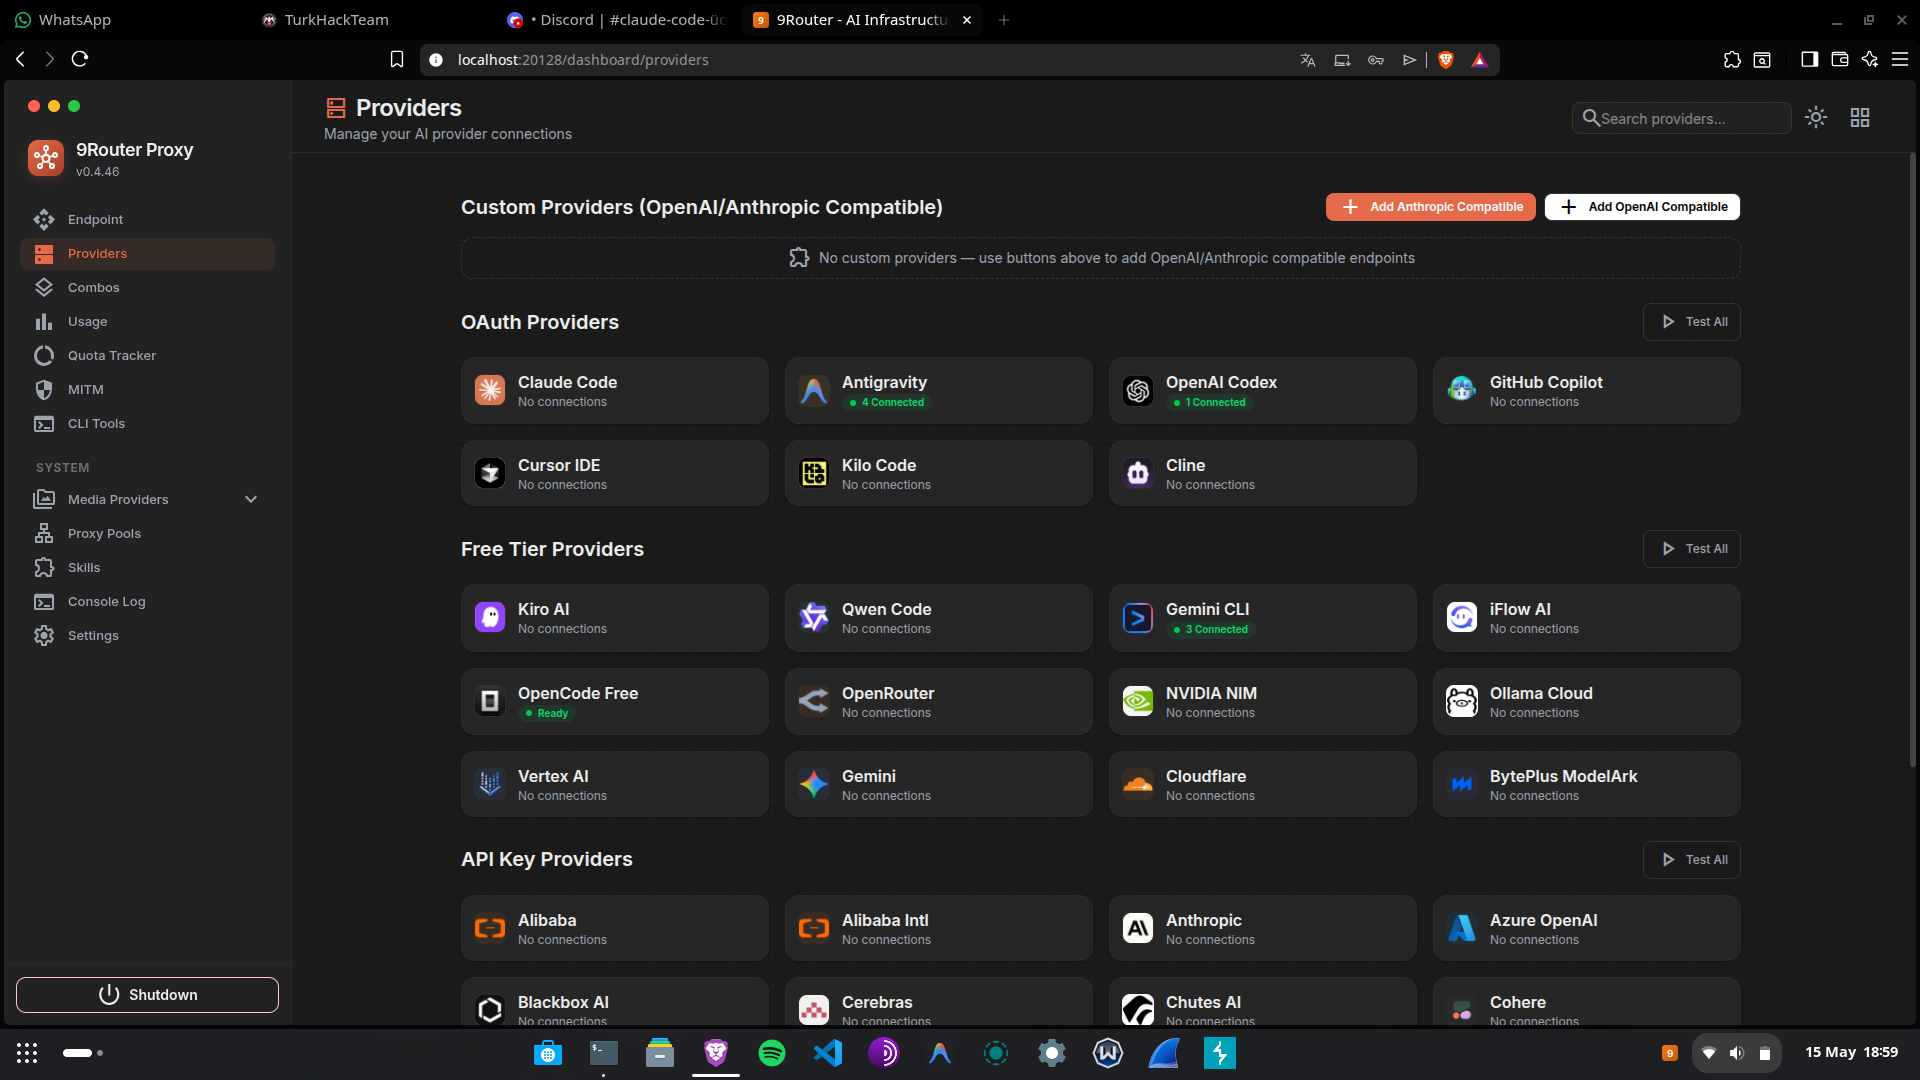
Task: Click the Shutdown button
Action: (147, 995)
